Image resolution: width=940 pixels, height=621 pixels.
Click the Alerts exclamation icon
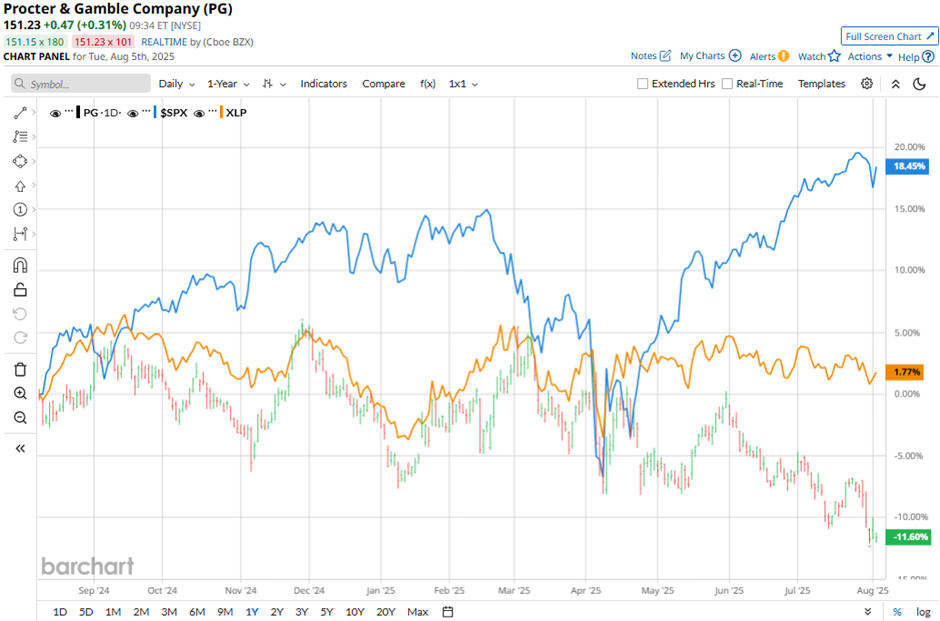pyautogui.click(x=784, y=56)
